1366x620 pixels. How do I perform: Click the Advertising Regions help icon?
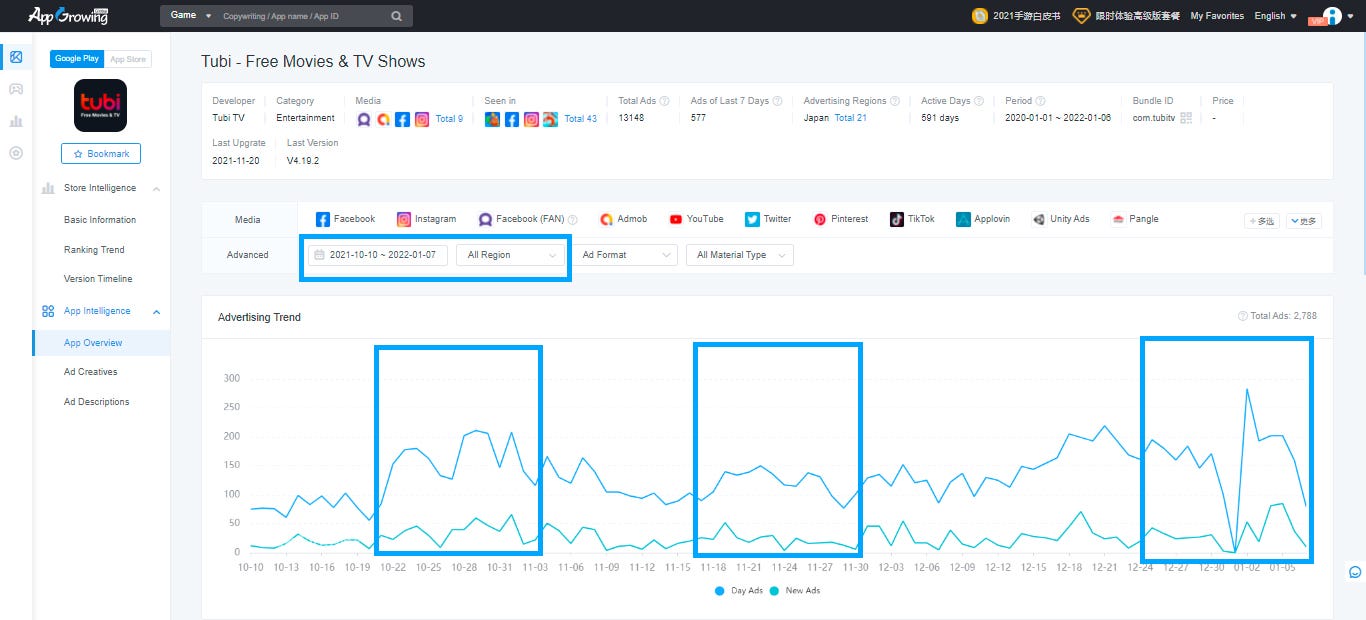(895, 101)
